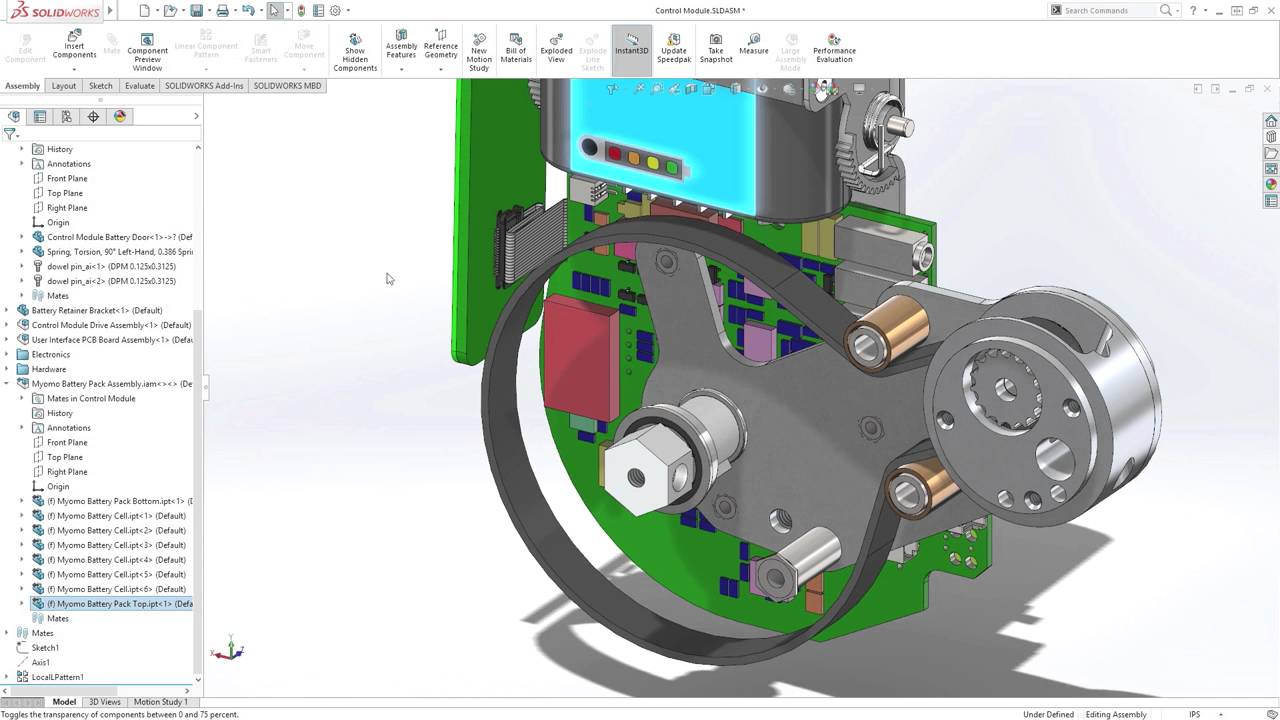The image size is (1280, 720).
Task: Expand the Hardware folder
Action: click(x=7, y=369)
